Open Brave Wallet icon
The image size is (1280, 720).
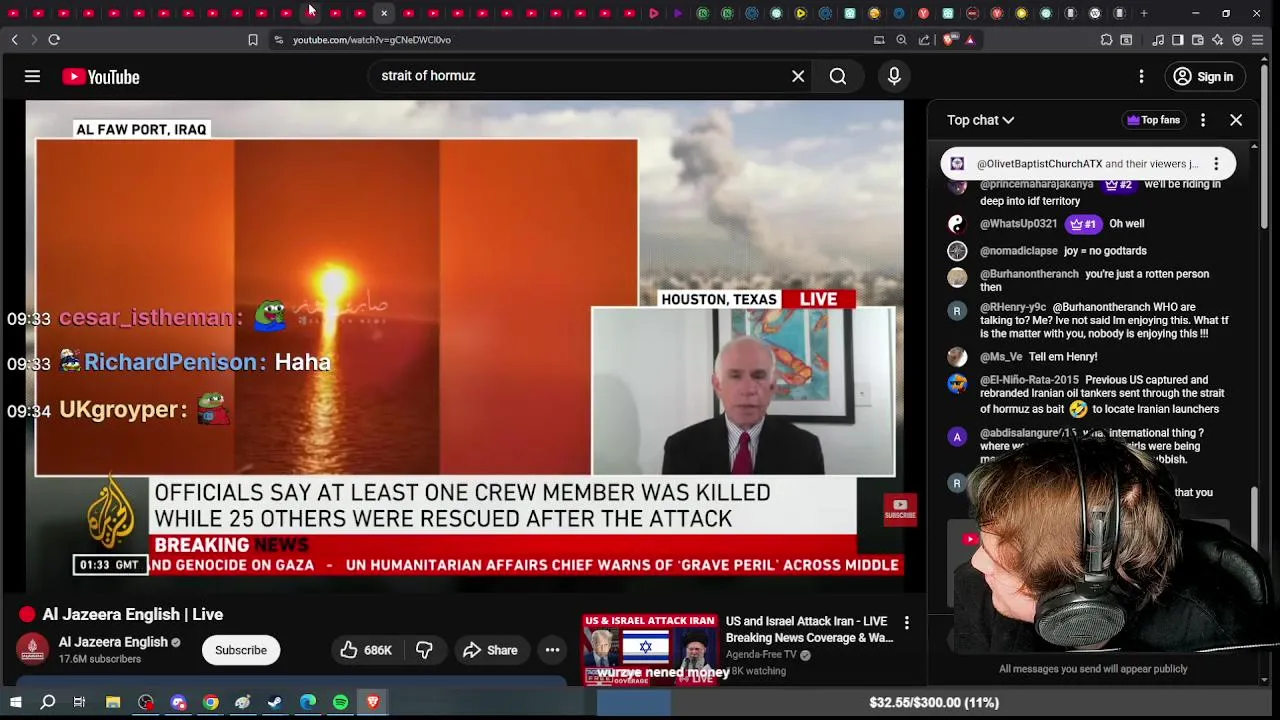click(1198, 40)
